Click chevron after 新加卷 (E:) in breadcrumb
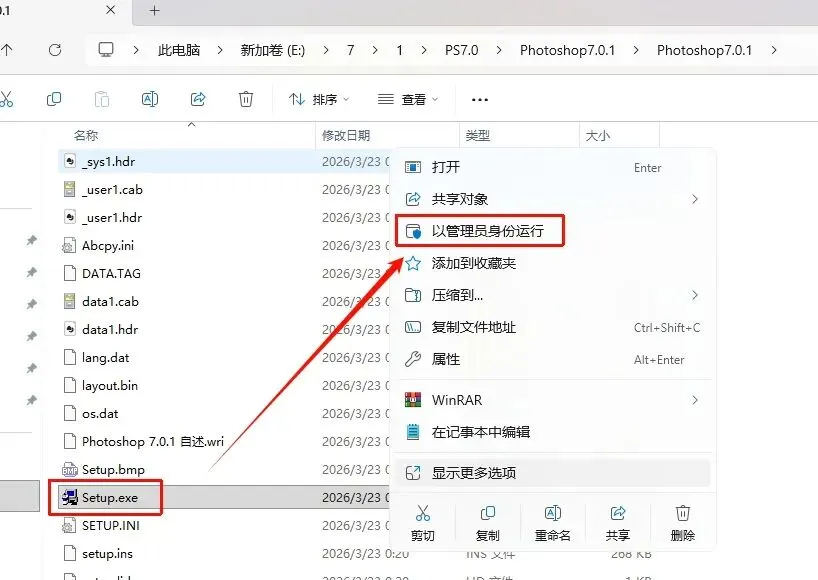The image size is (818, 580). point(326,50)
